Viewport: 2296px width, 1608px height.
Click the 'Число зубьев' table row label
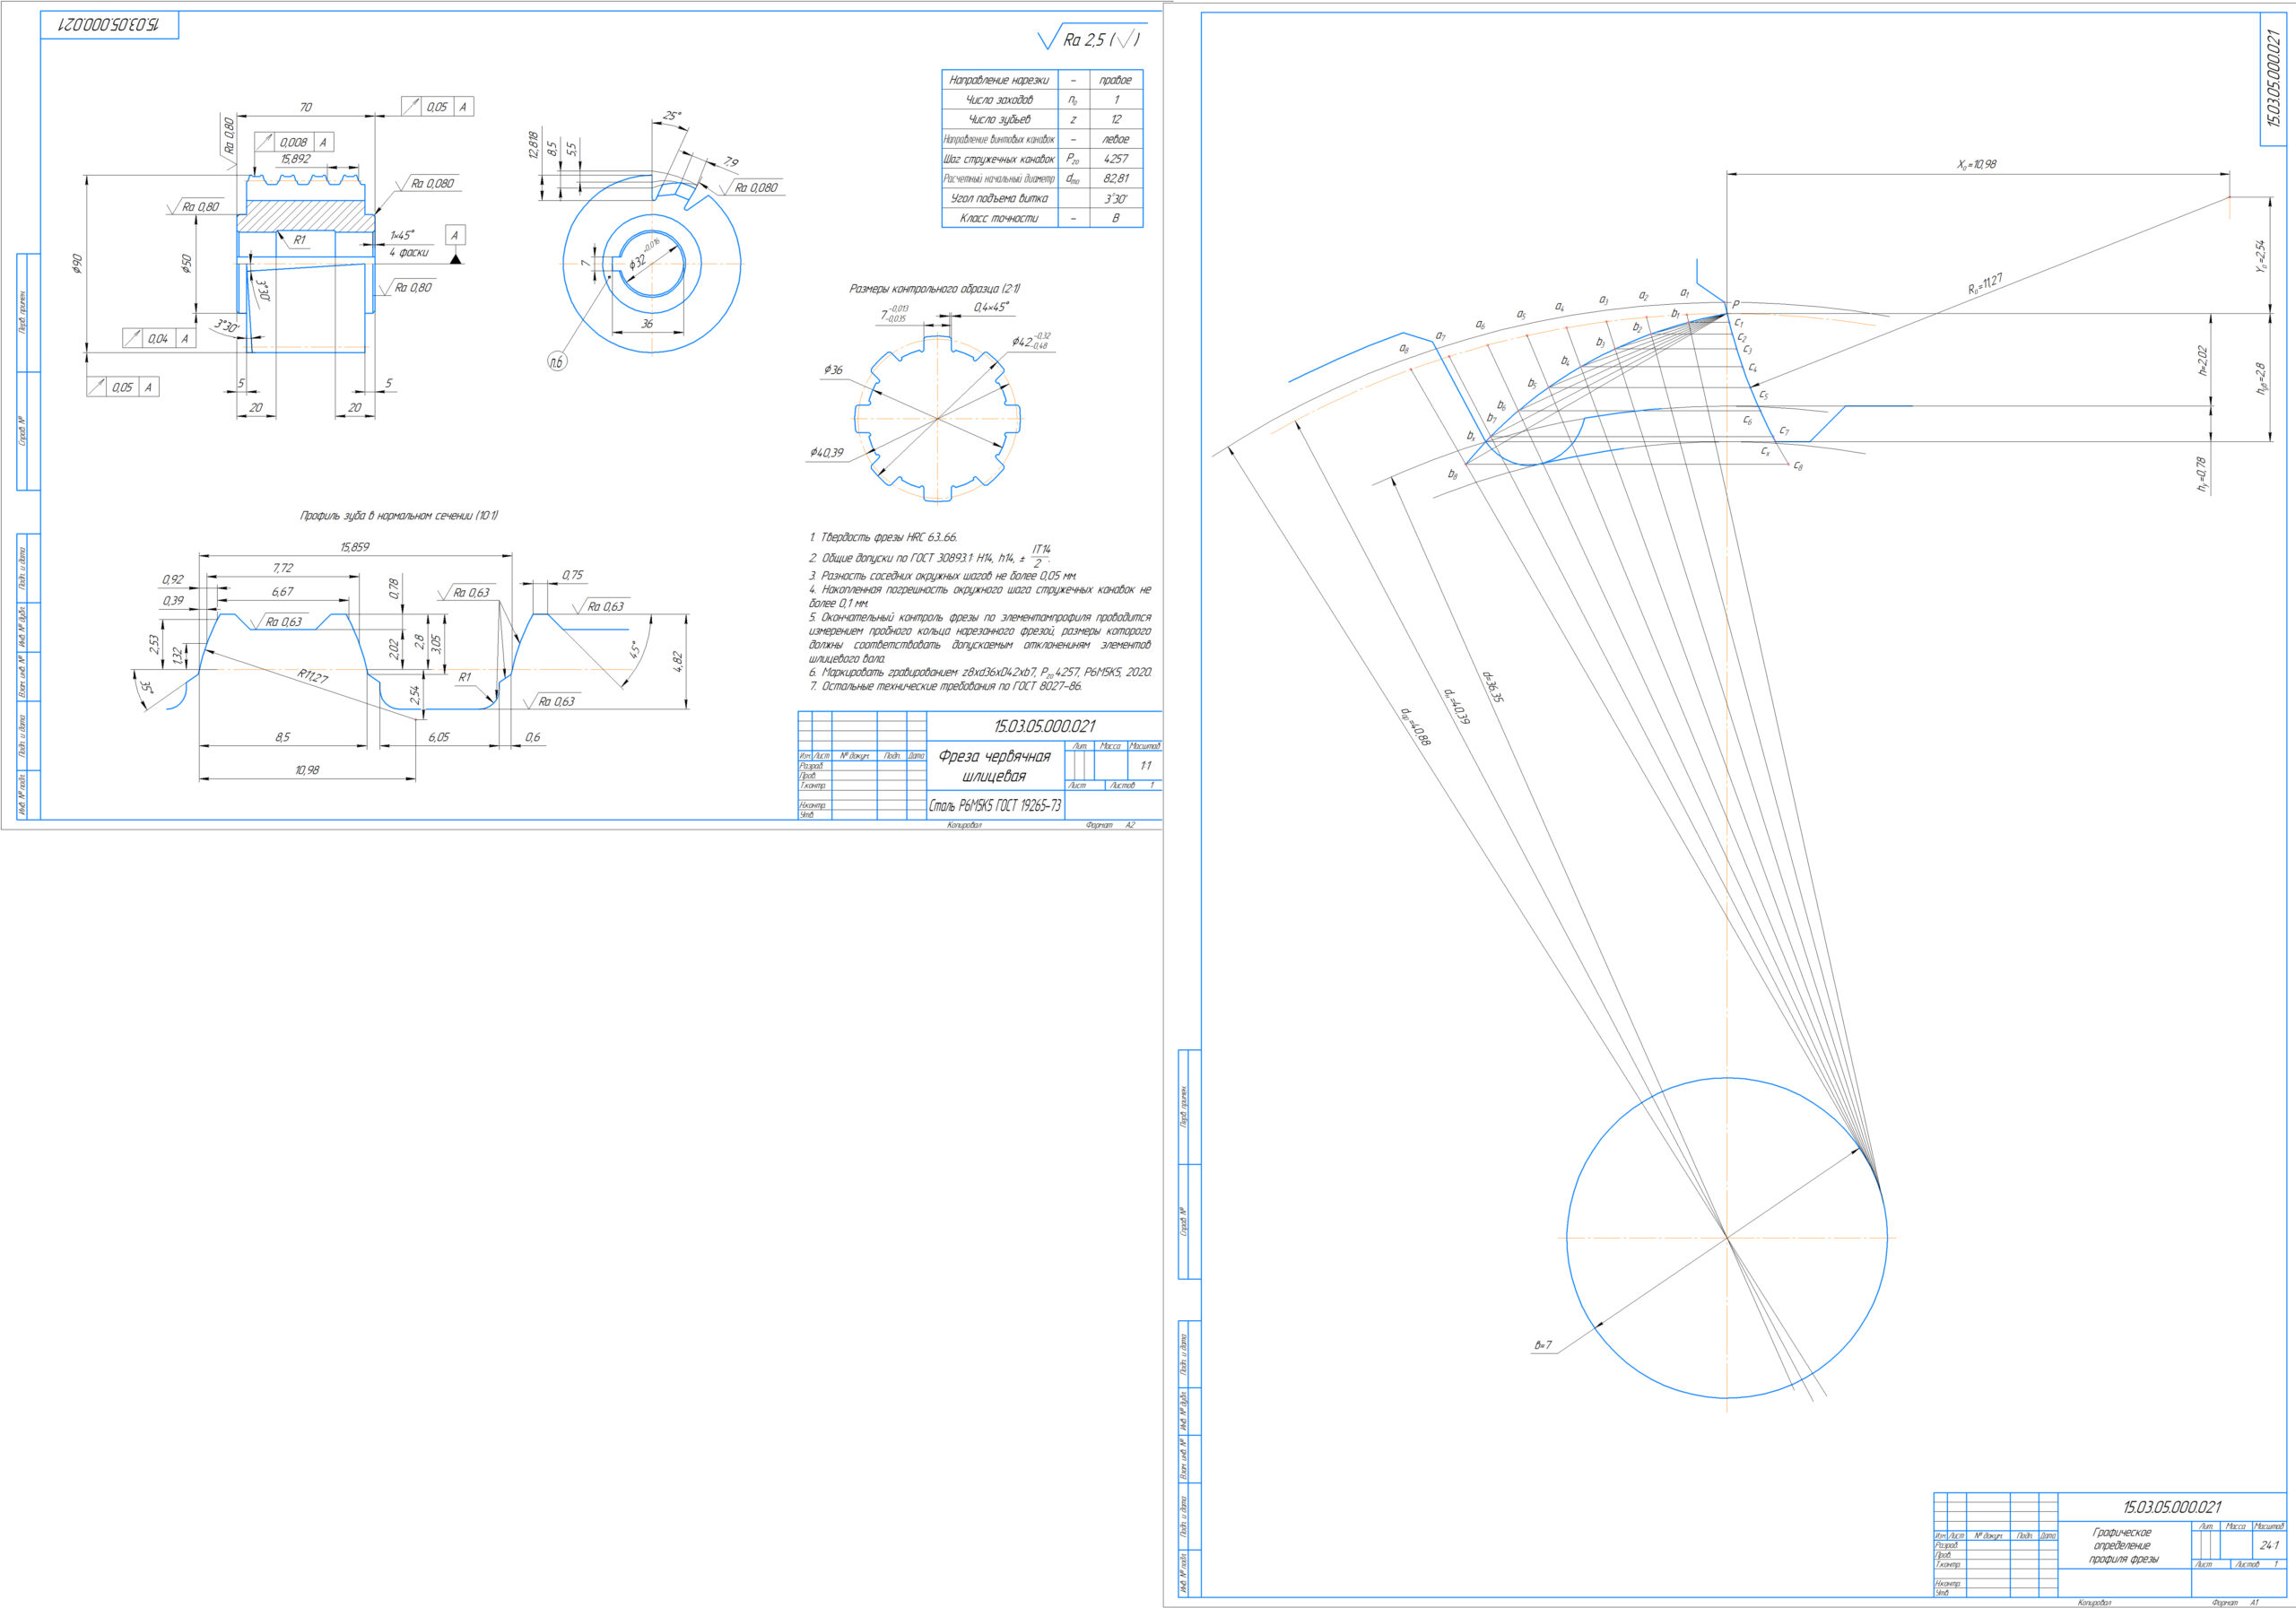[999, 119]
